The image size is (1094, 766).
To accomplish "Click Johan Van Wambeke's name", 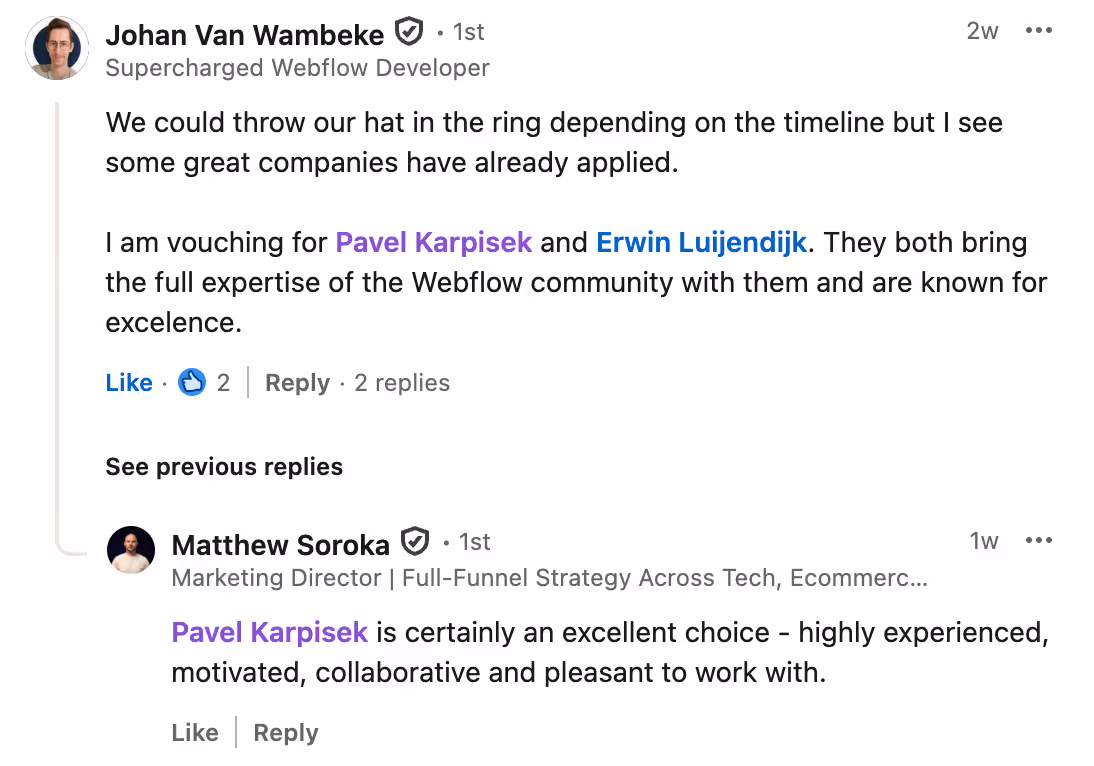I will click(244, 34).
